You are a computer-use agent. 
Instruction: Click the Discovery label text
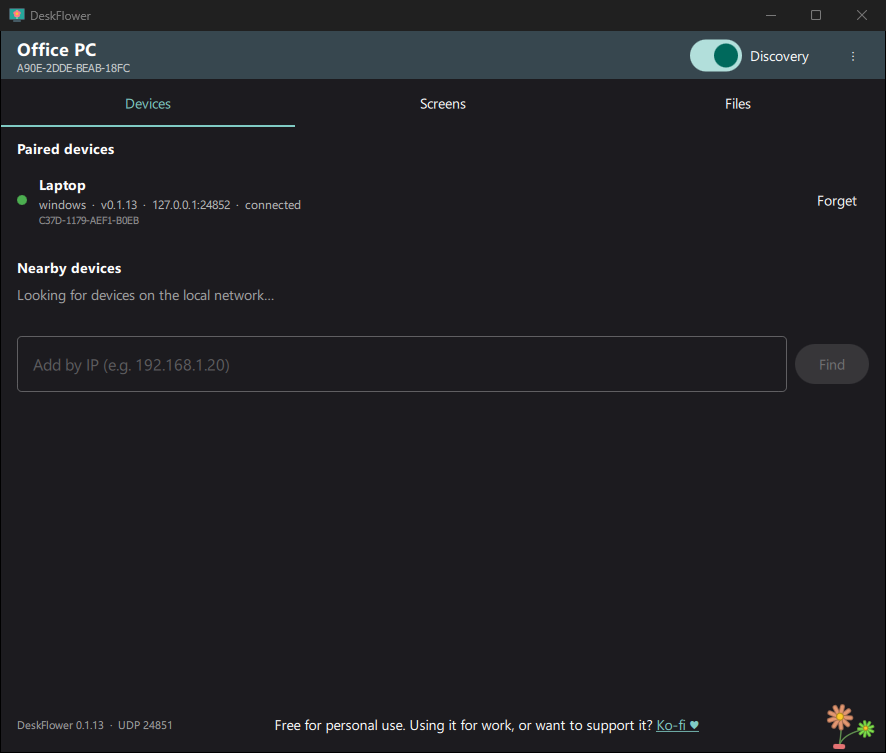779,56
